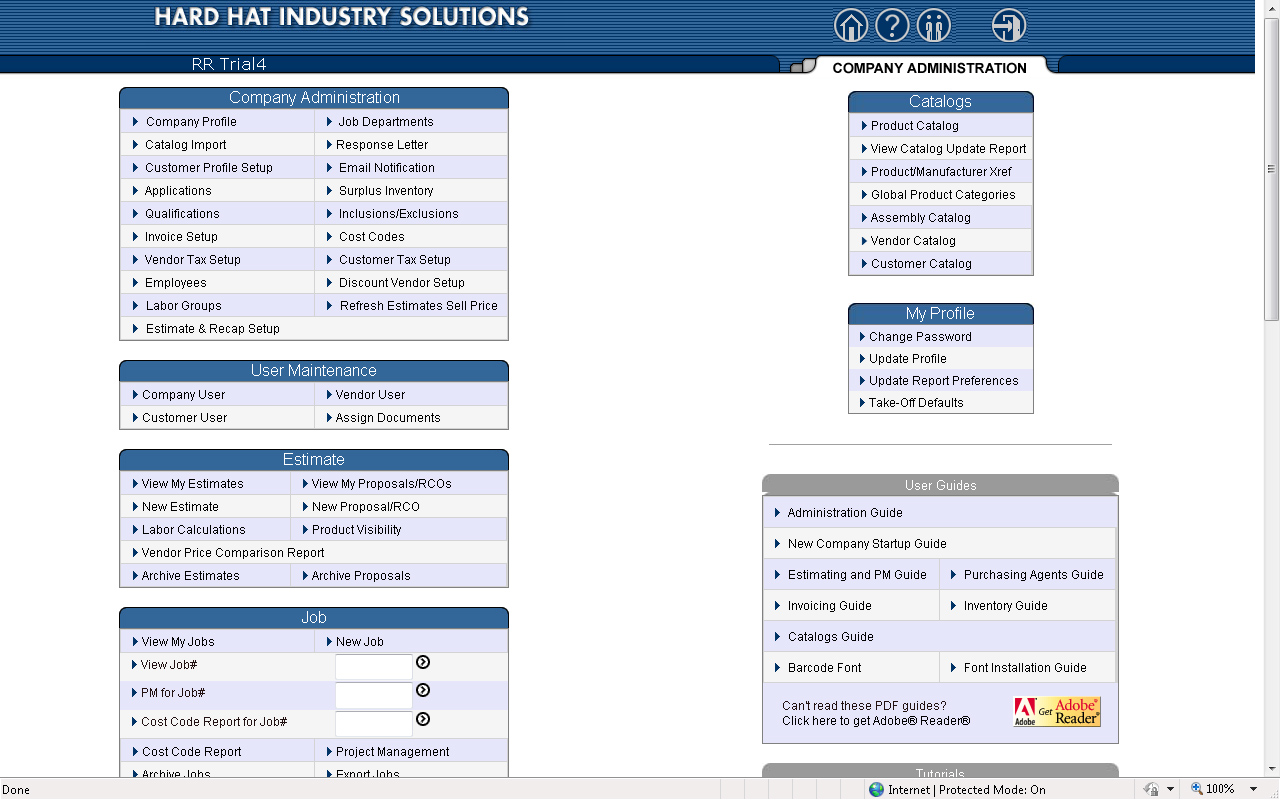The height and width of the screenshot is (800, 1280).
Task: Go to Customer Profile Setup
Action: click(209, 168)
